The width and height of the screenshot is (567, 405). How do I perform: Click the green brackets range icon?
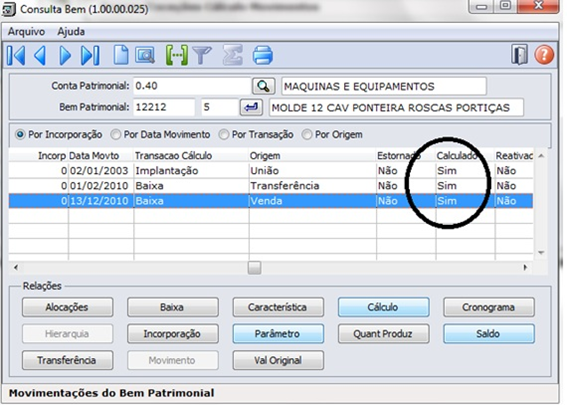pyautogui.click(x=176, y=55)
